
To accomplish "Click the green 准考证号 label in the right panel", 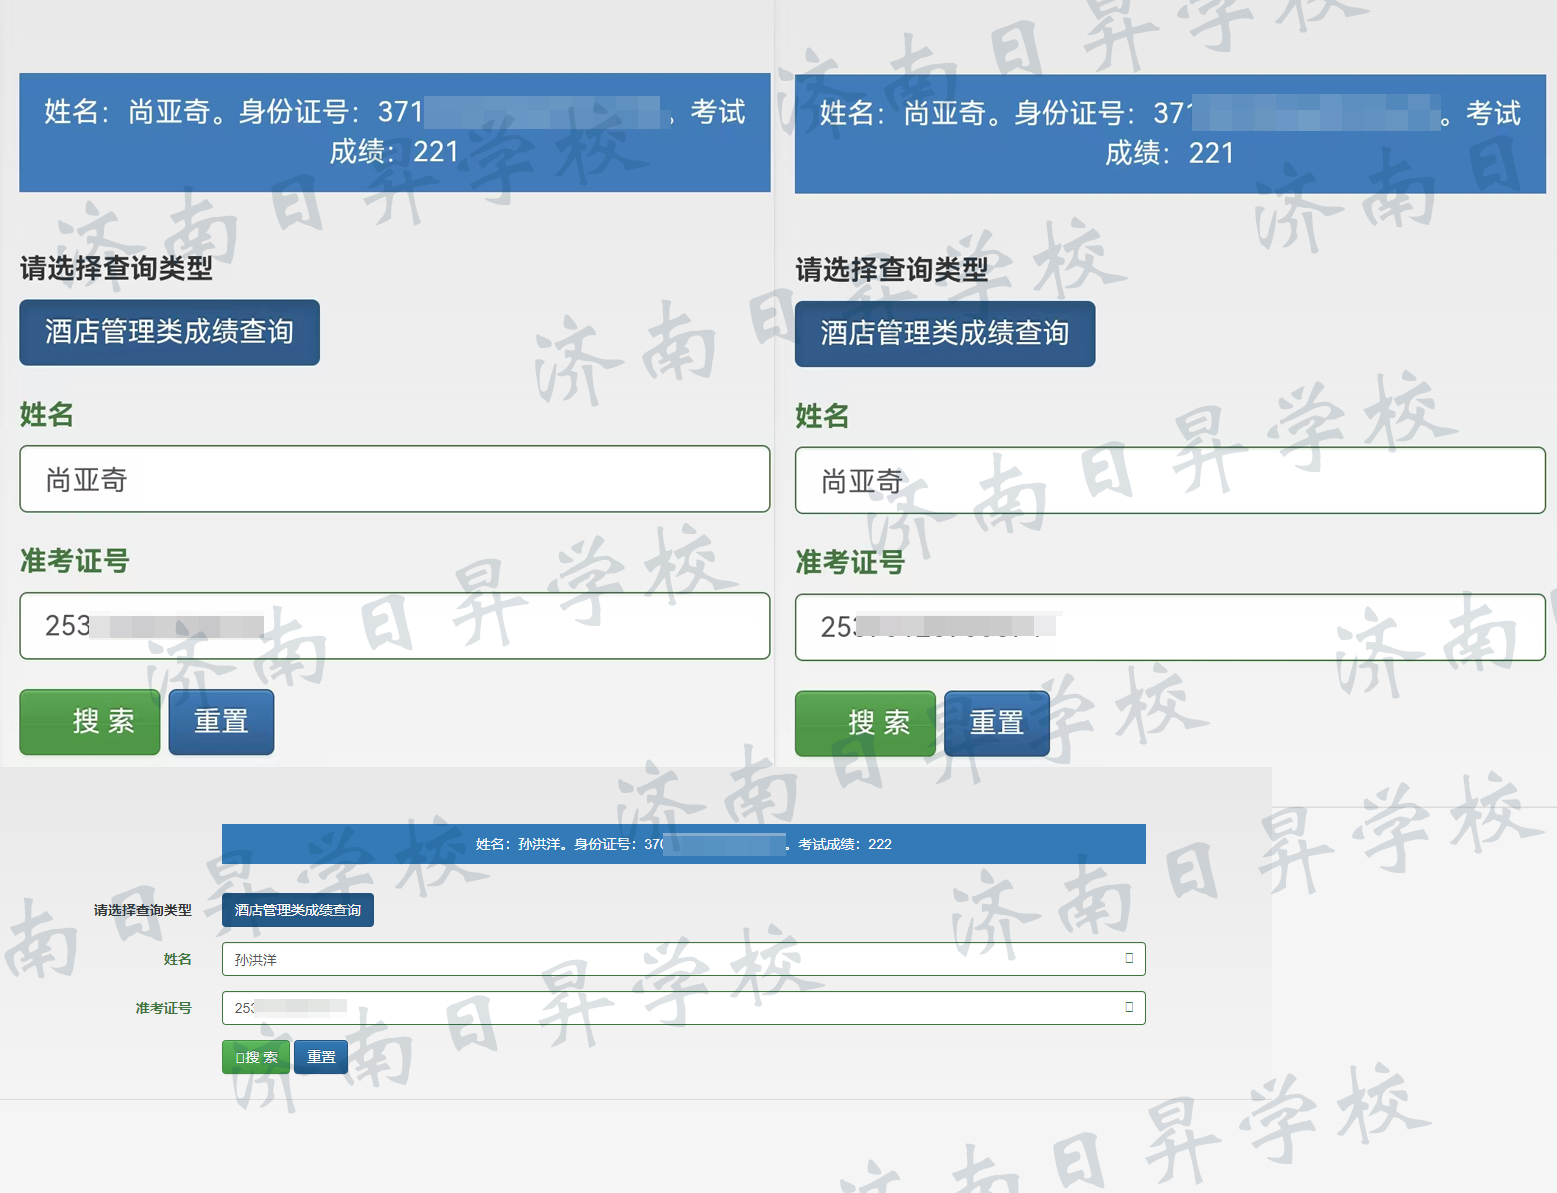I will tap(850, 563).
